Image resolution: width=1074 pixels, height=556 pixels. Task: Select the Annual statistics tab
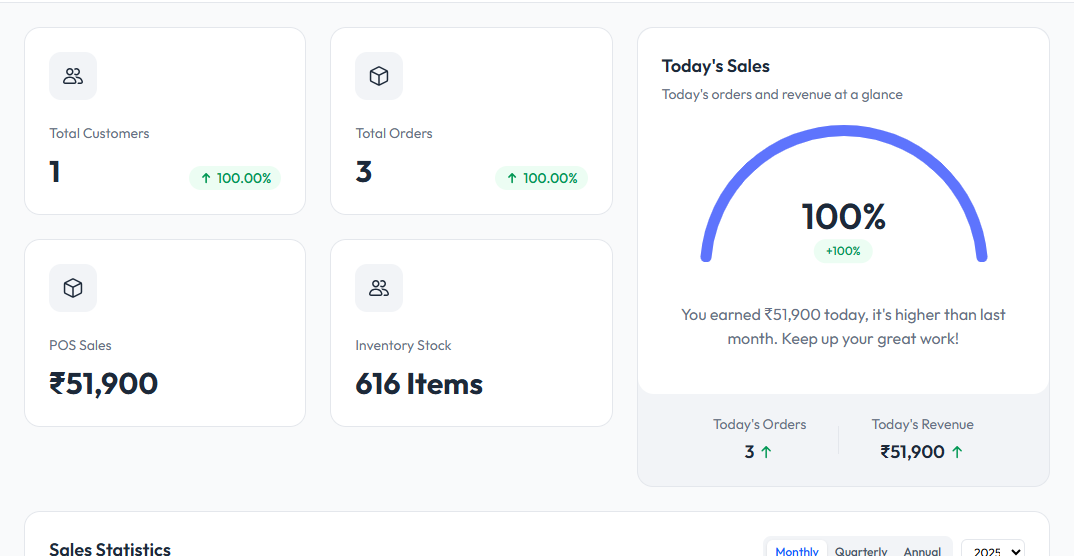[x=922, y=550]
